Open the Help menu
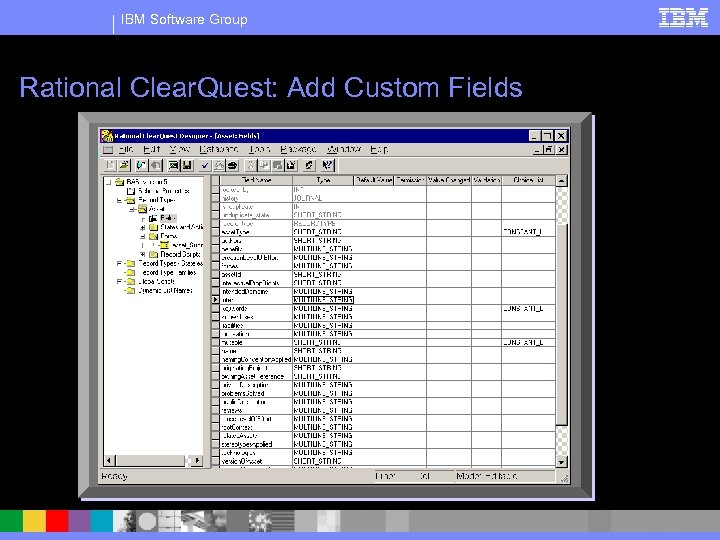 click(x=379, y=149)
